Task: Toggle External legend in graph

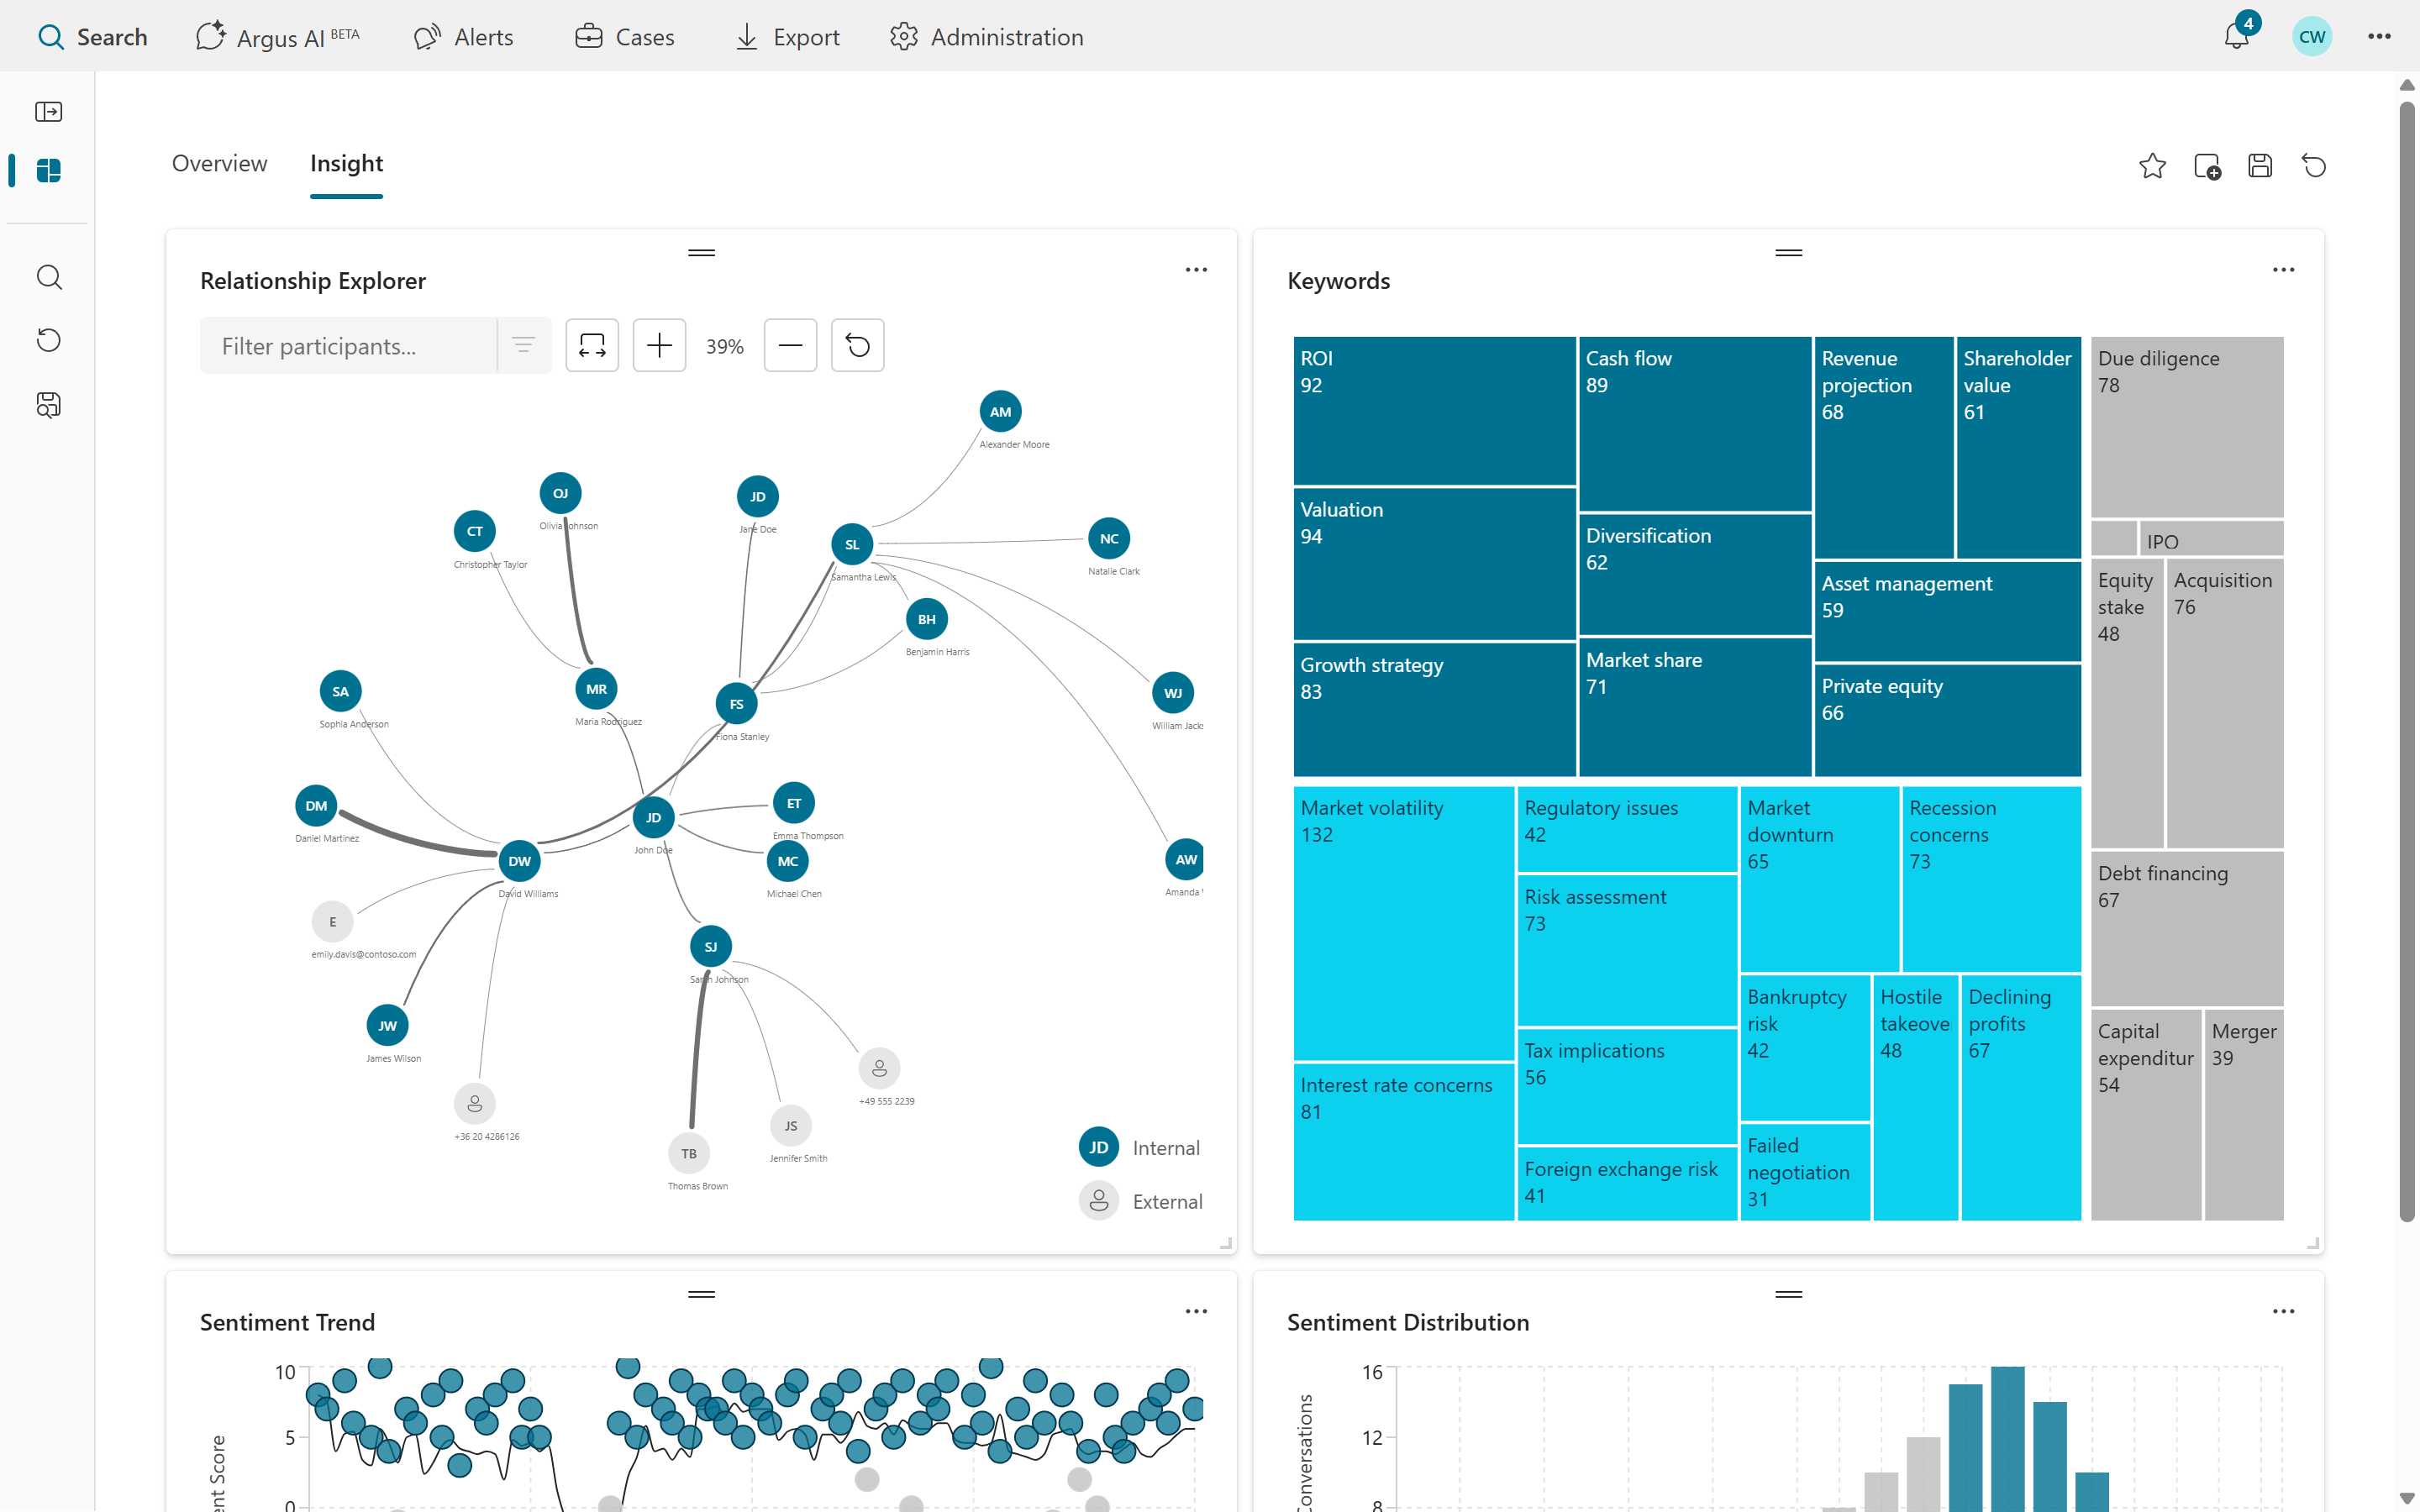Action: pos(1140,1201)
